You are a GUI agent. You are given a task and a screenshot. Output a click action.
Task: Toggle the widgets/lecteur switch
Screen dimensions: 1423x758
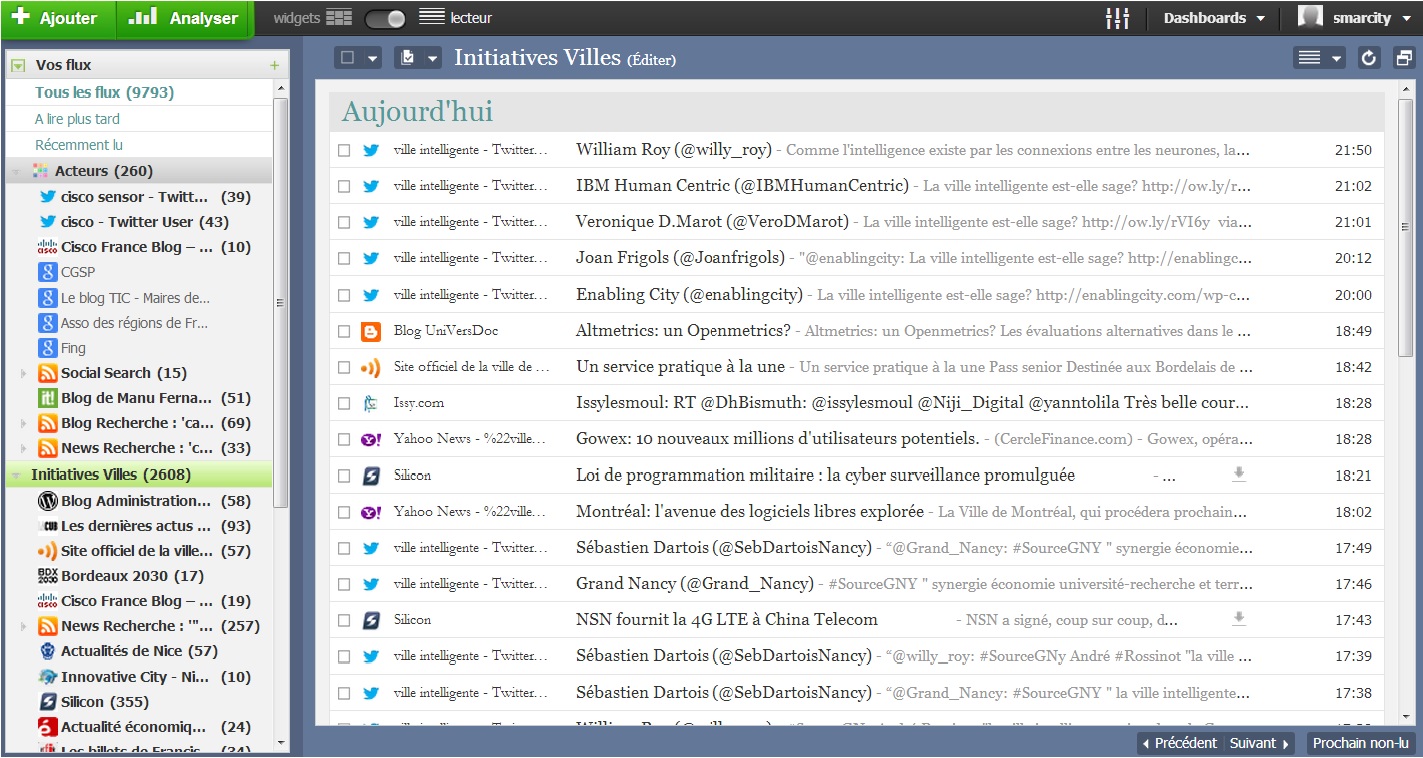385,18
